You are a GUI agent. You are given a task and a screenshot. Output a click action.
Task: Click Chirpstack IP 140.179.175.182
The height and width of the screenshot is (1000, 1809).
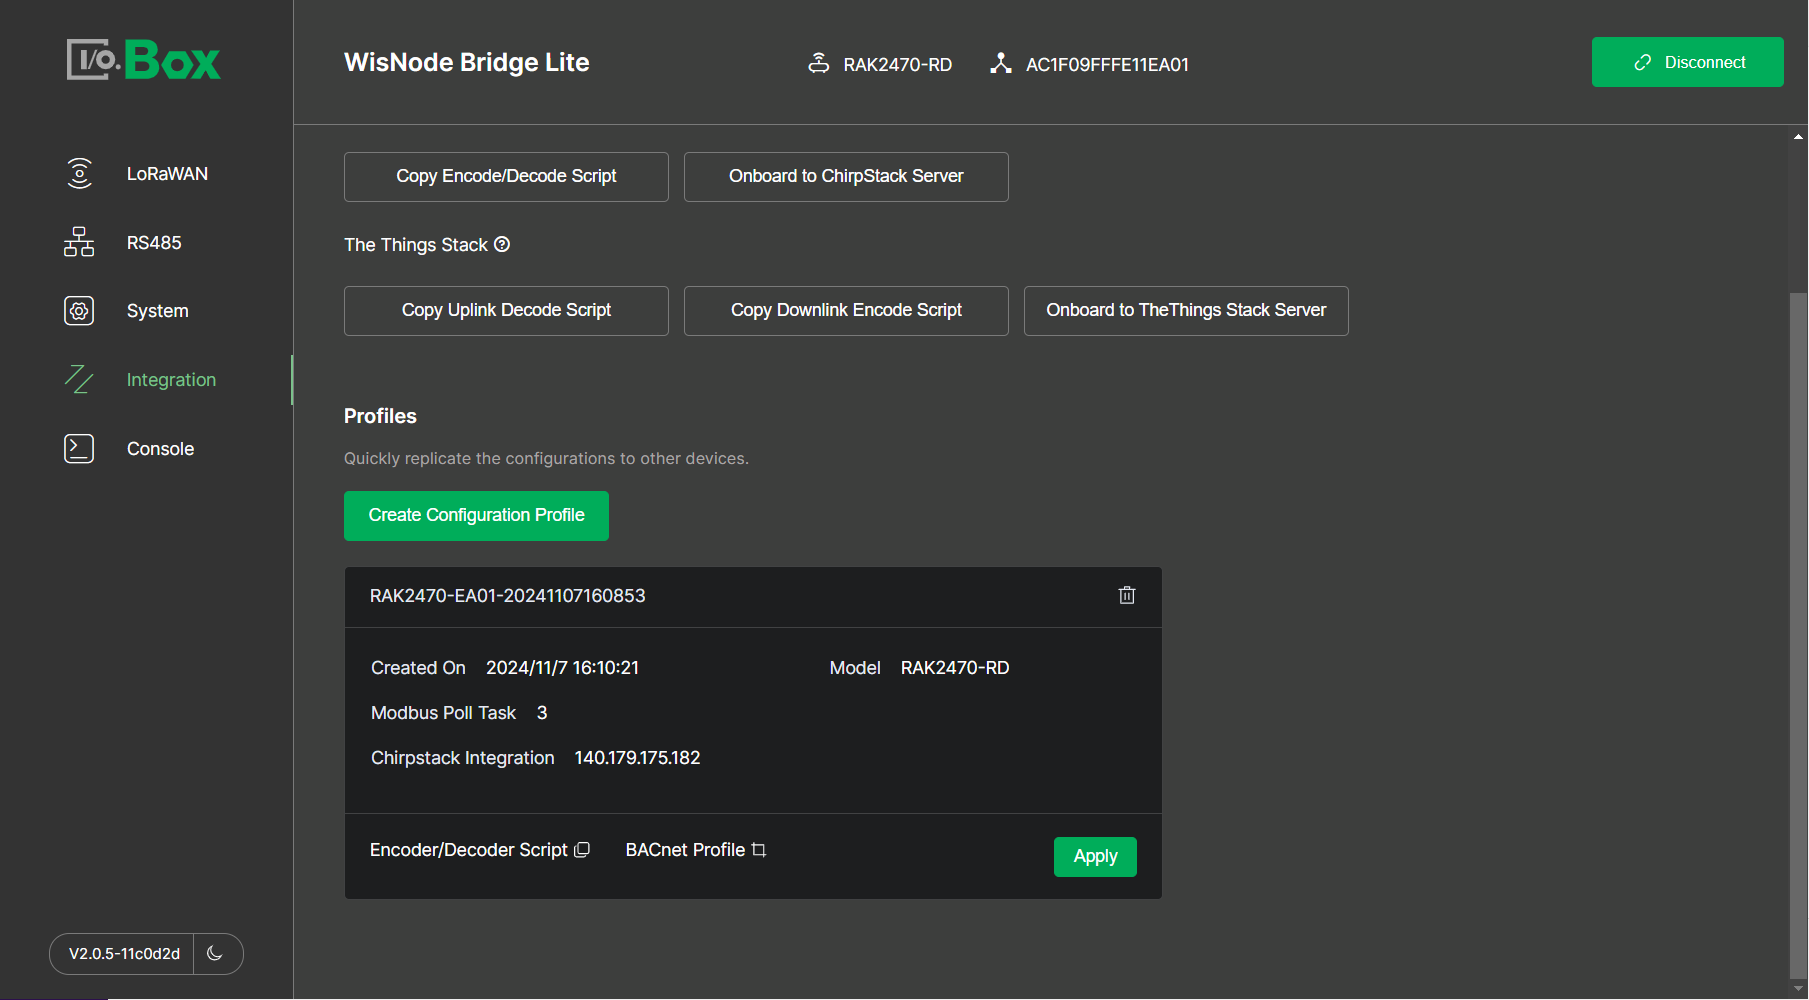[x=637, y=758]
